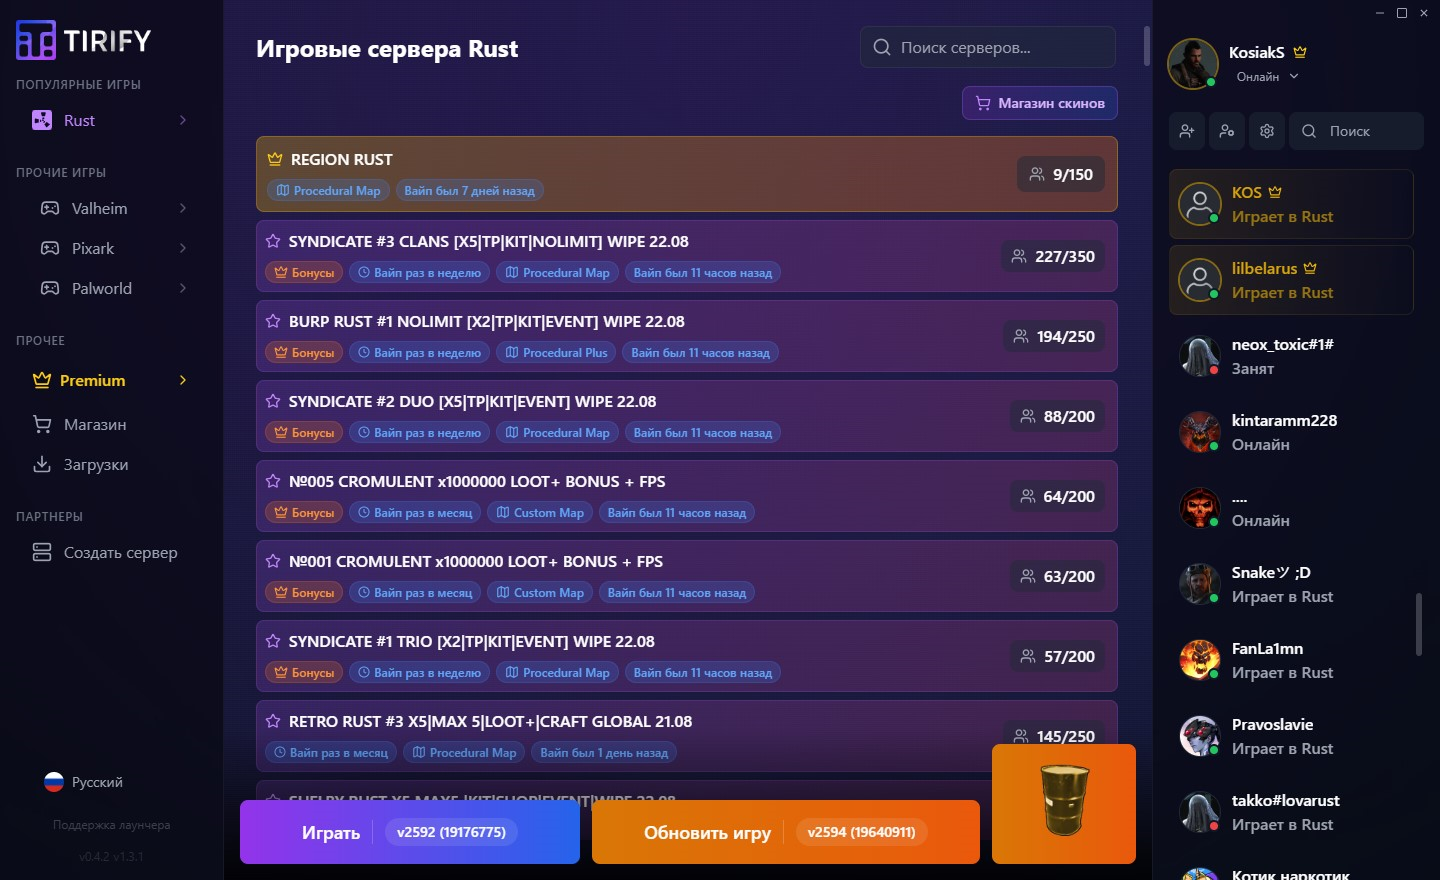This screenshot has height=880, width=1440.
Task: Click add friend icon
Action: pos(1187,131)
